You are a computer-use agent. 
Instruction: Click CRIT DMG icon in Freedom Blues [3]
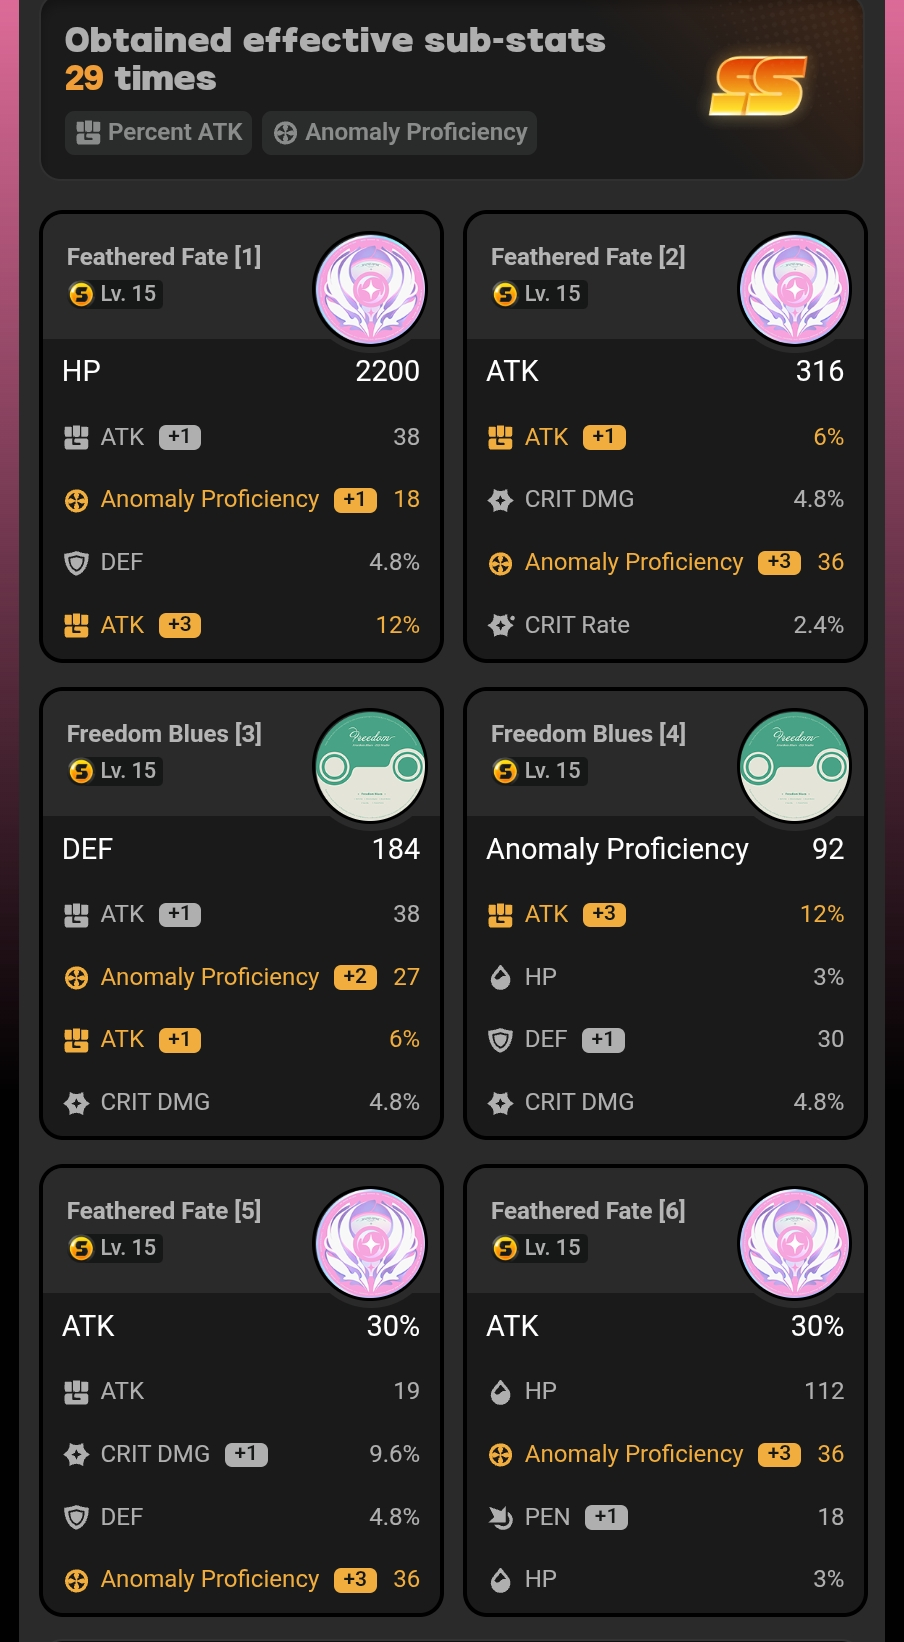click(76, 1103)
